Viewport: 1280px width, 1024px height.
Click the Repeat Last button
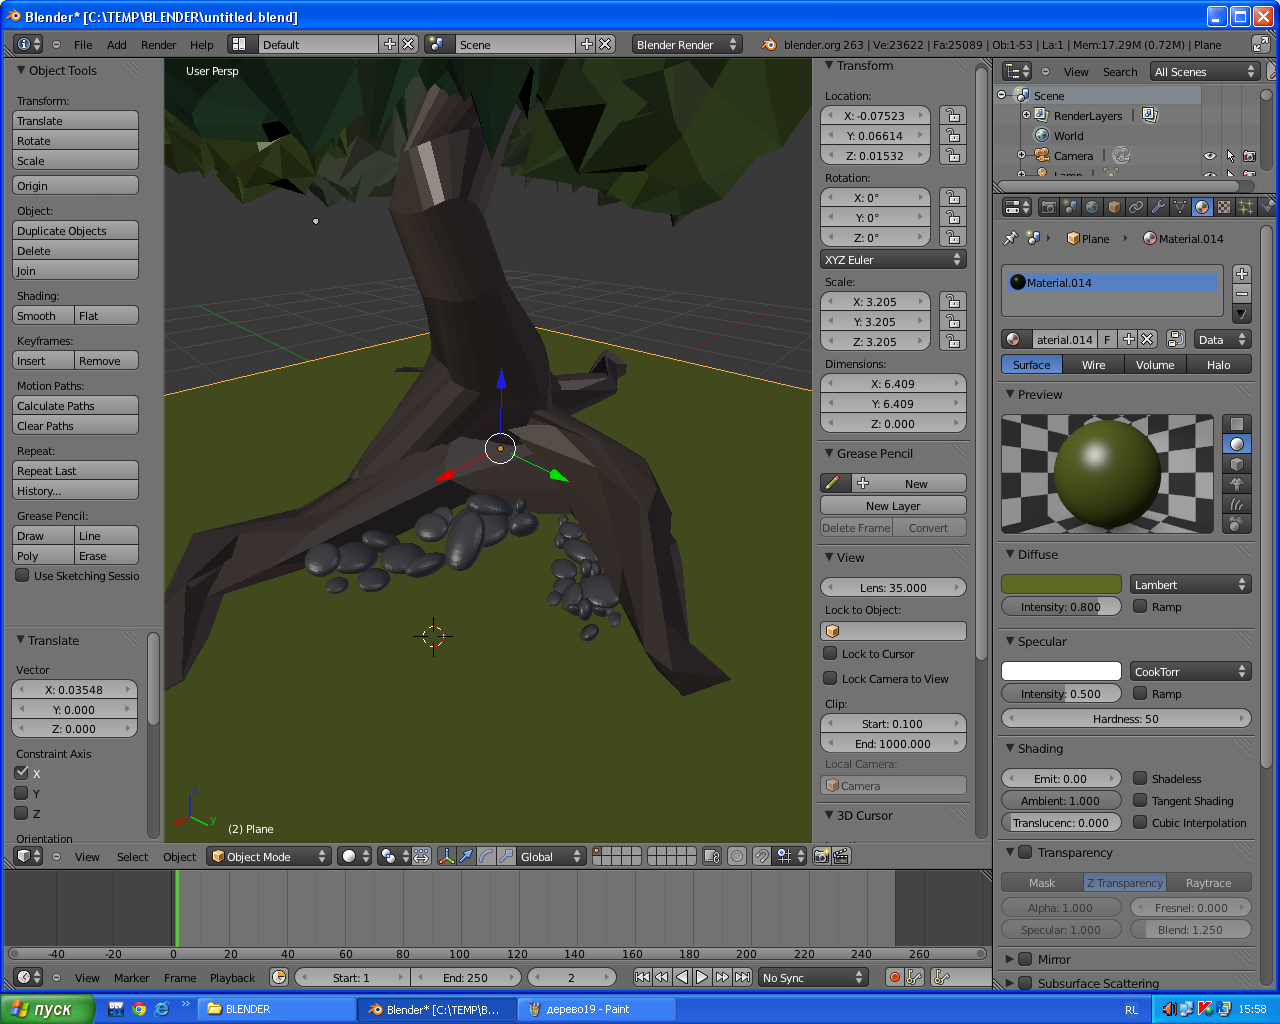[x=75, y=470]
